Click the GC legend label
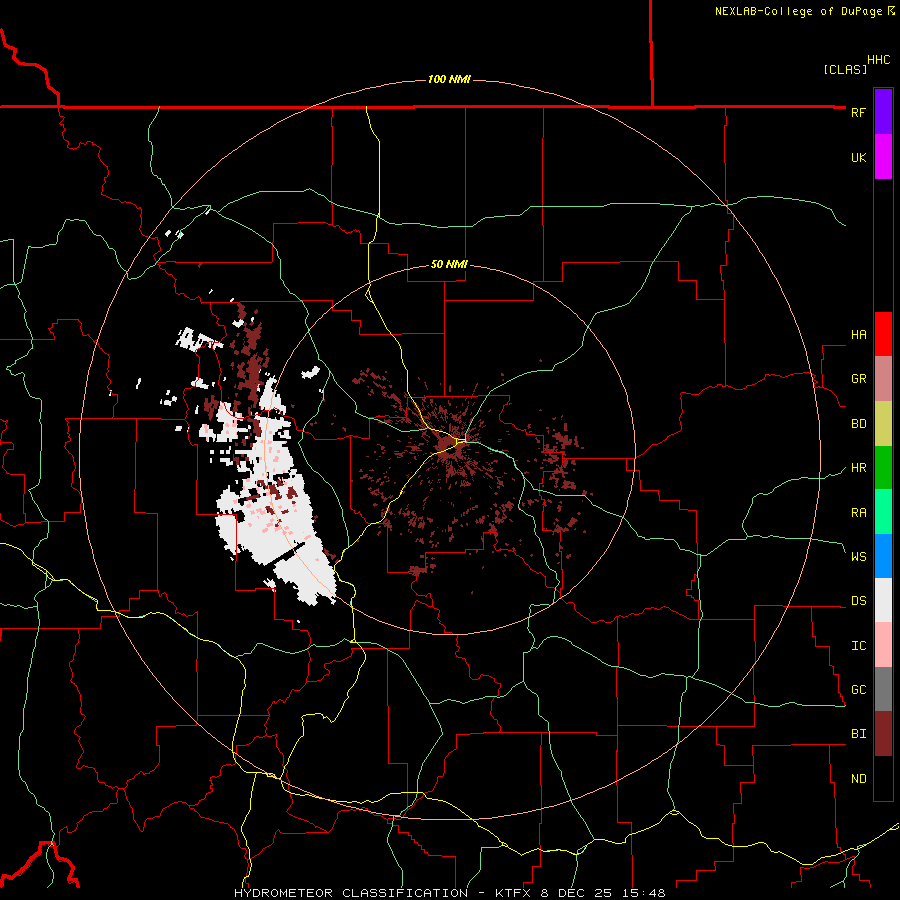This screenshot has width=900, height=900. pyautogui.click(x=858, y=689)
